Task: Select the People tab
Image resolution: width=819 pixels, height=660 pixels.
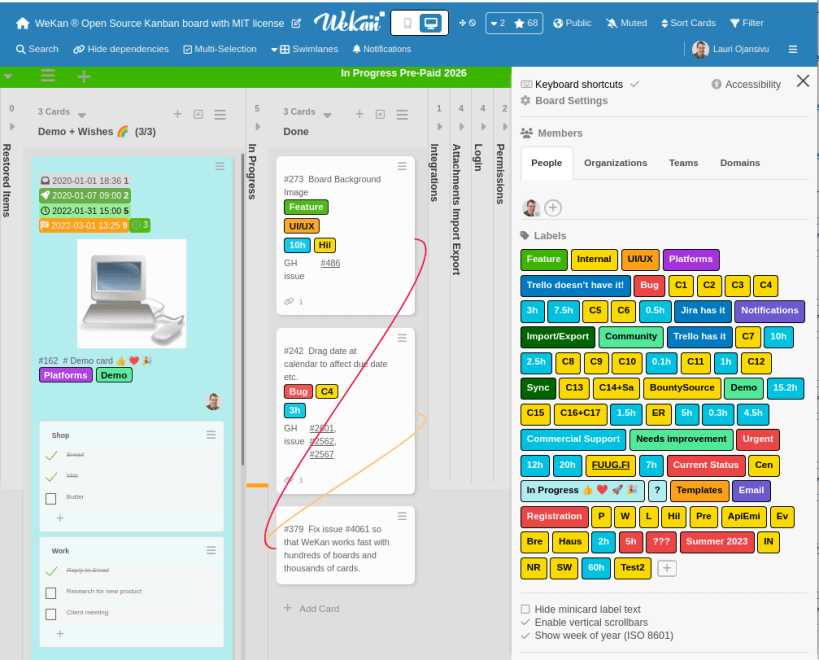Action: (x=546, y=163)
